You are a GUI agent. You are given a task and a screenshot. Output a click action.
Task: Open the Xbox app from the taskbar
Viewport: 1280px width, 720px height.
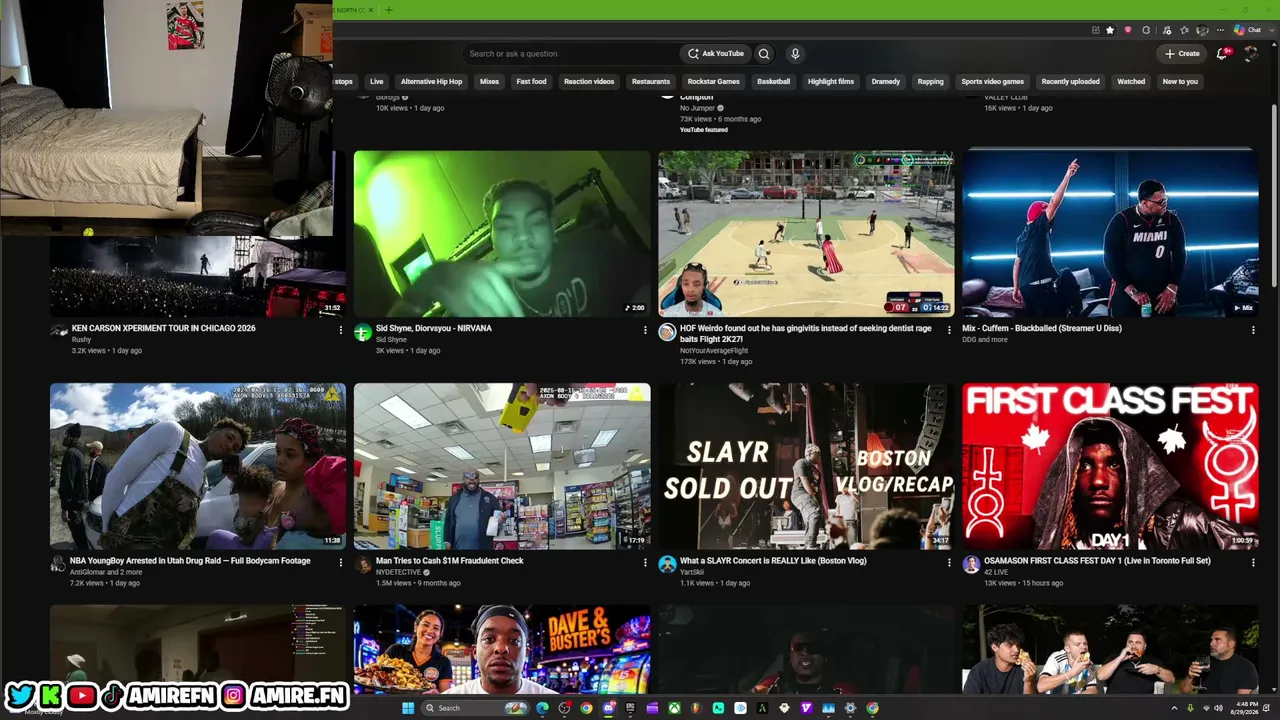point(674,708)
